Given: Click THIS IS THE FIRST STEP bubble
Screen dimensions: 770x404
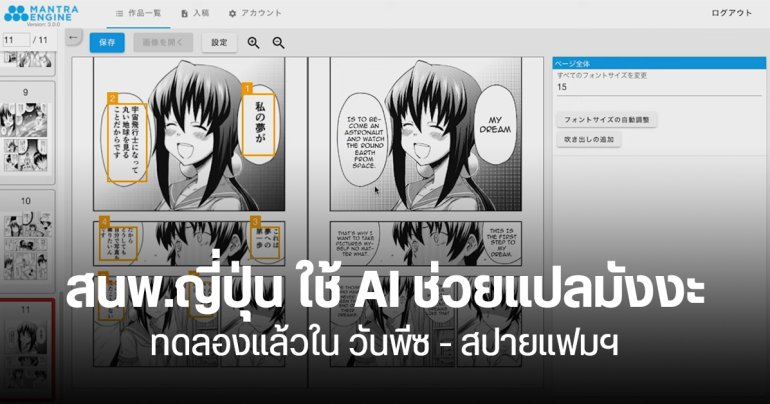Looking at the screenshot, I should pos(500,242).
